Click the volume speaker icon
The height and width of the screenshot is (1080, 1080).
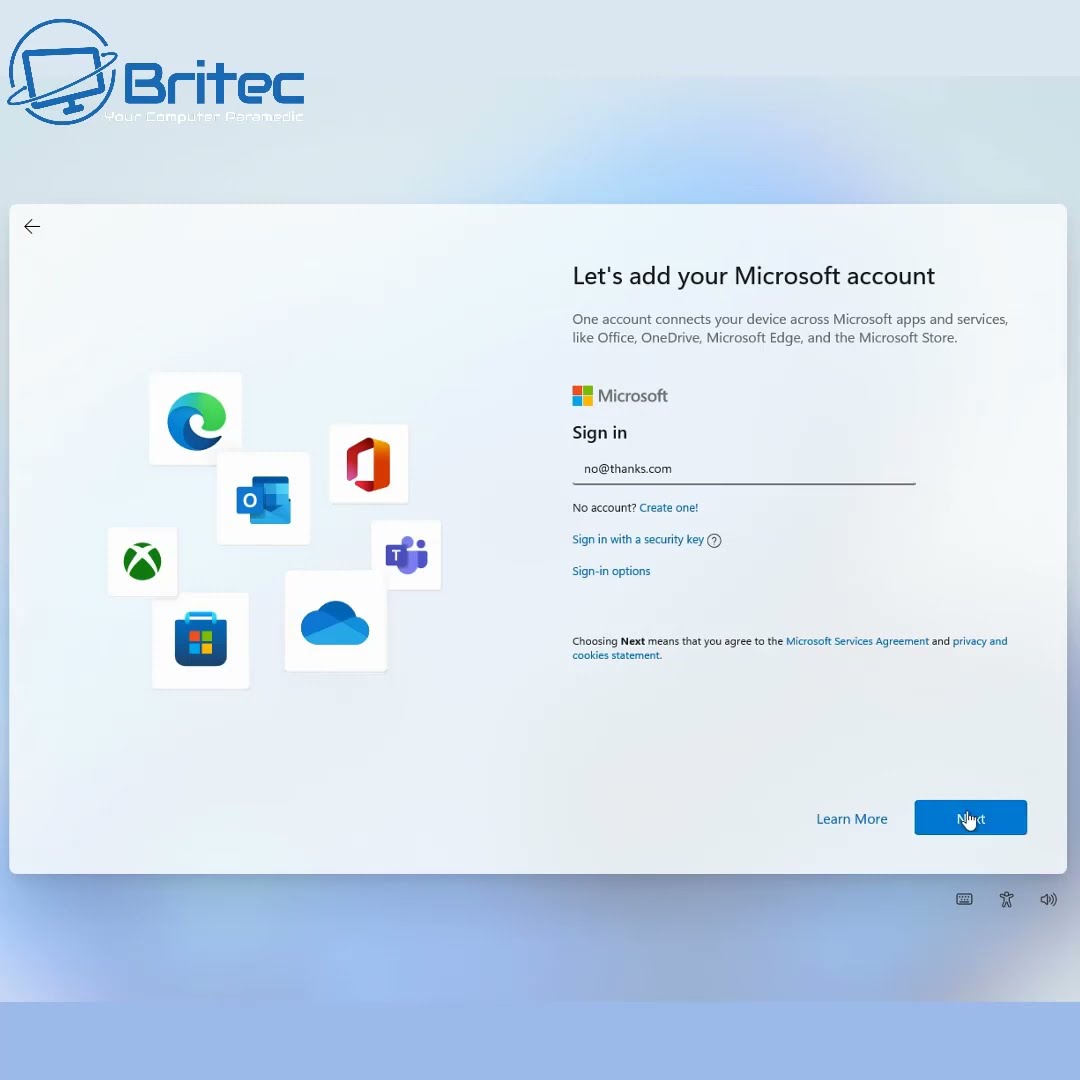1048,899
